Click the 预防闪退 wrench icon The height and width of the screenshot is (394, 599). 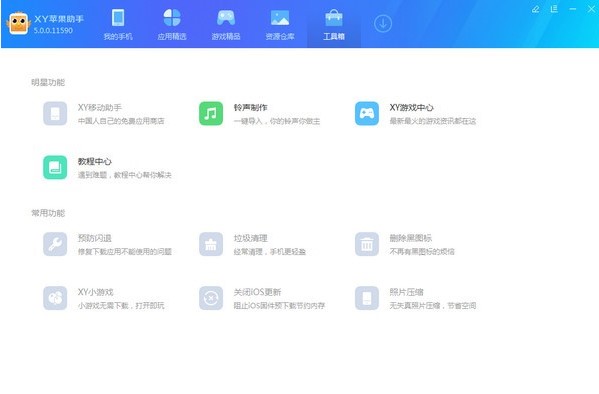coord(55,244)
